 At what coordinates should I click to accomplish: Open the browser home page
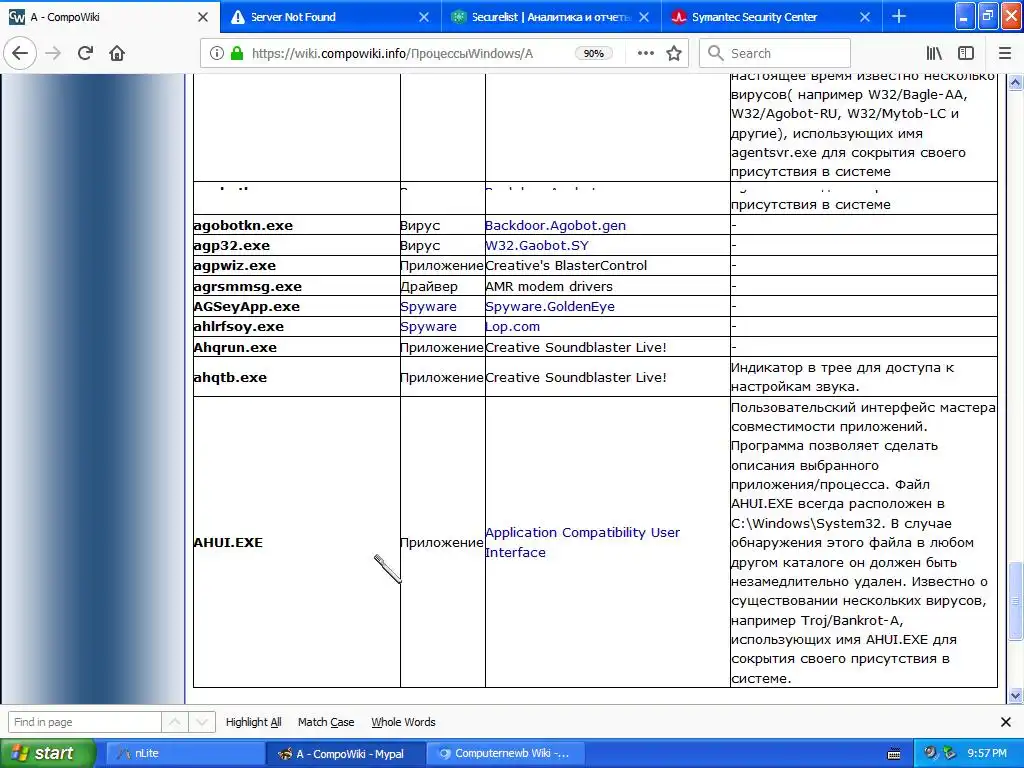point(117,54)
